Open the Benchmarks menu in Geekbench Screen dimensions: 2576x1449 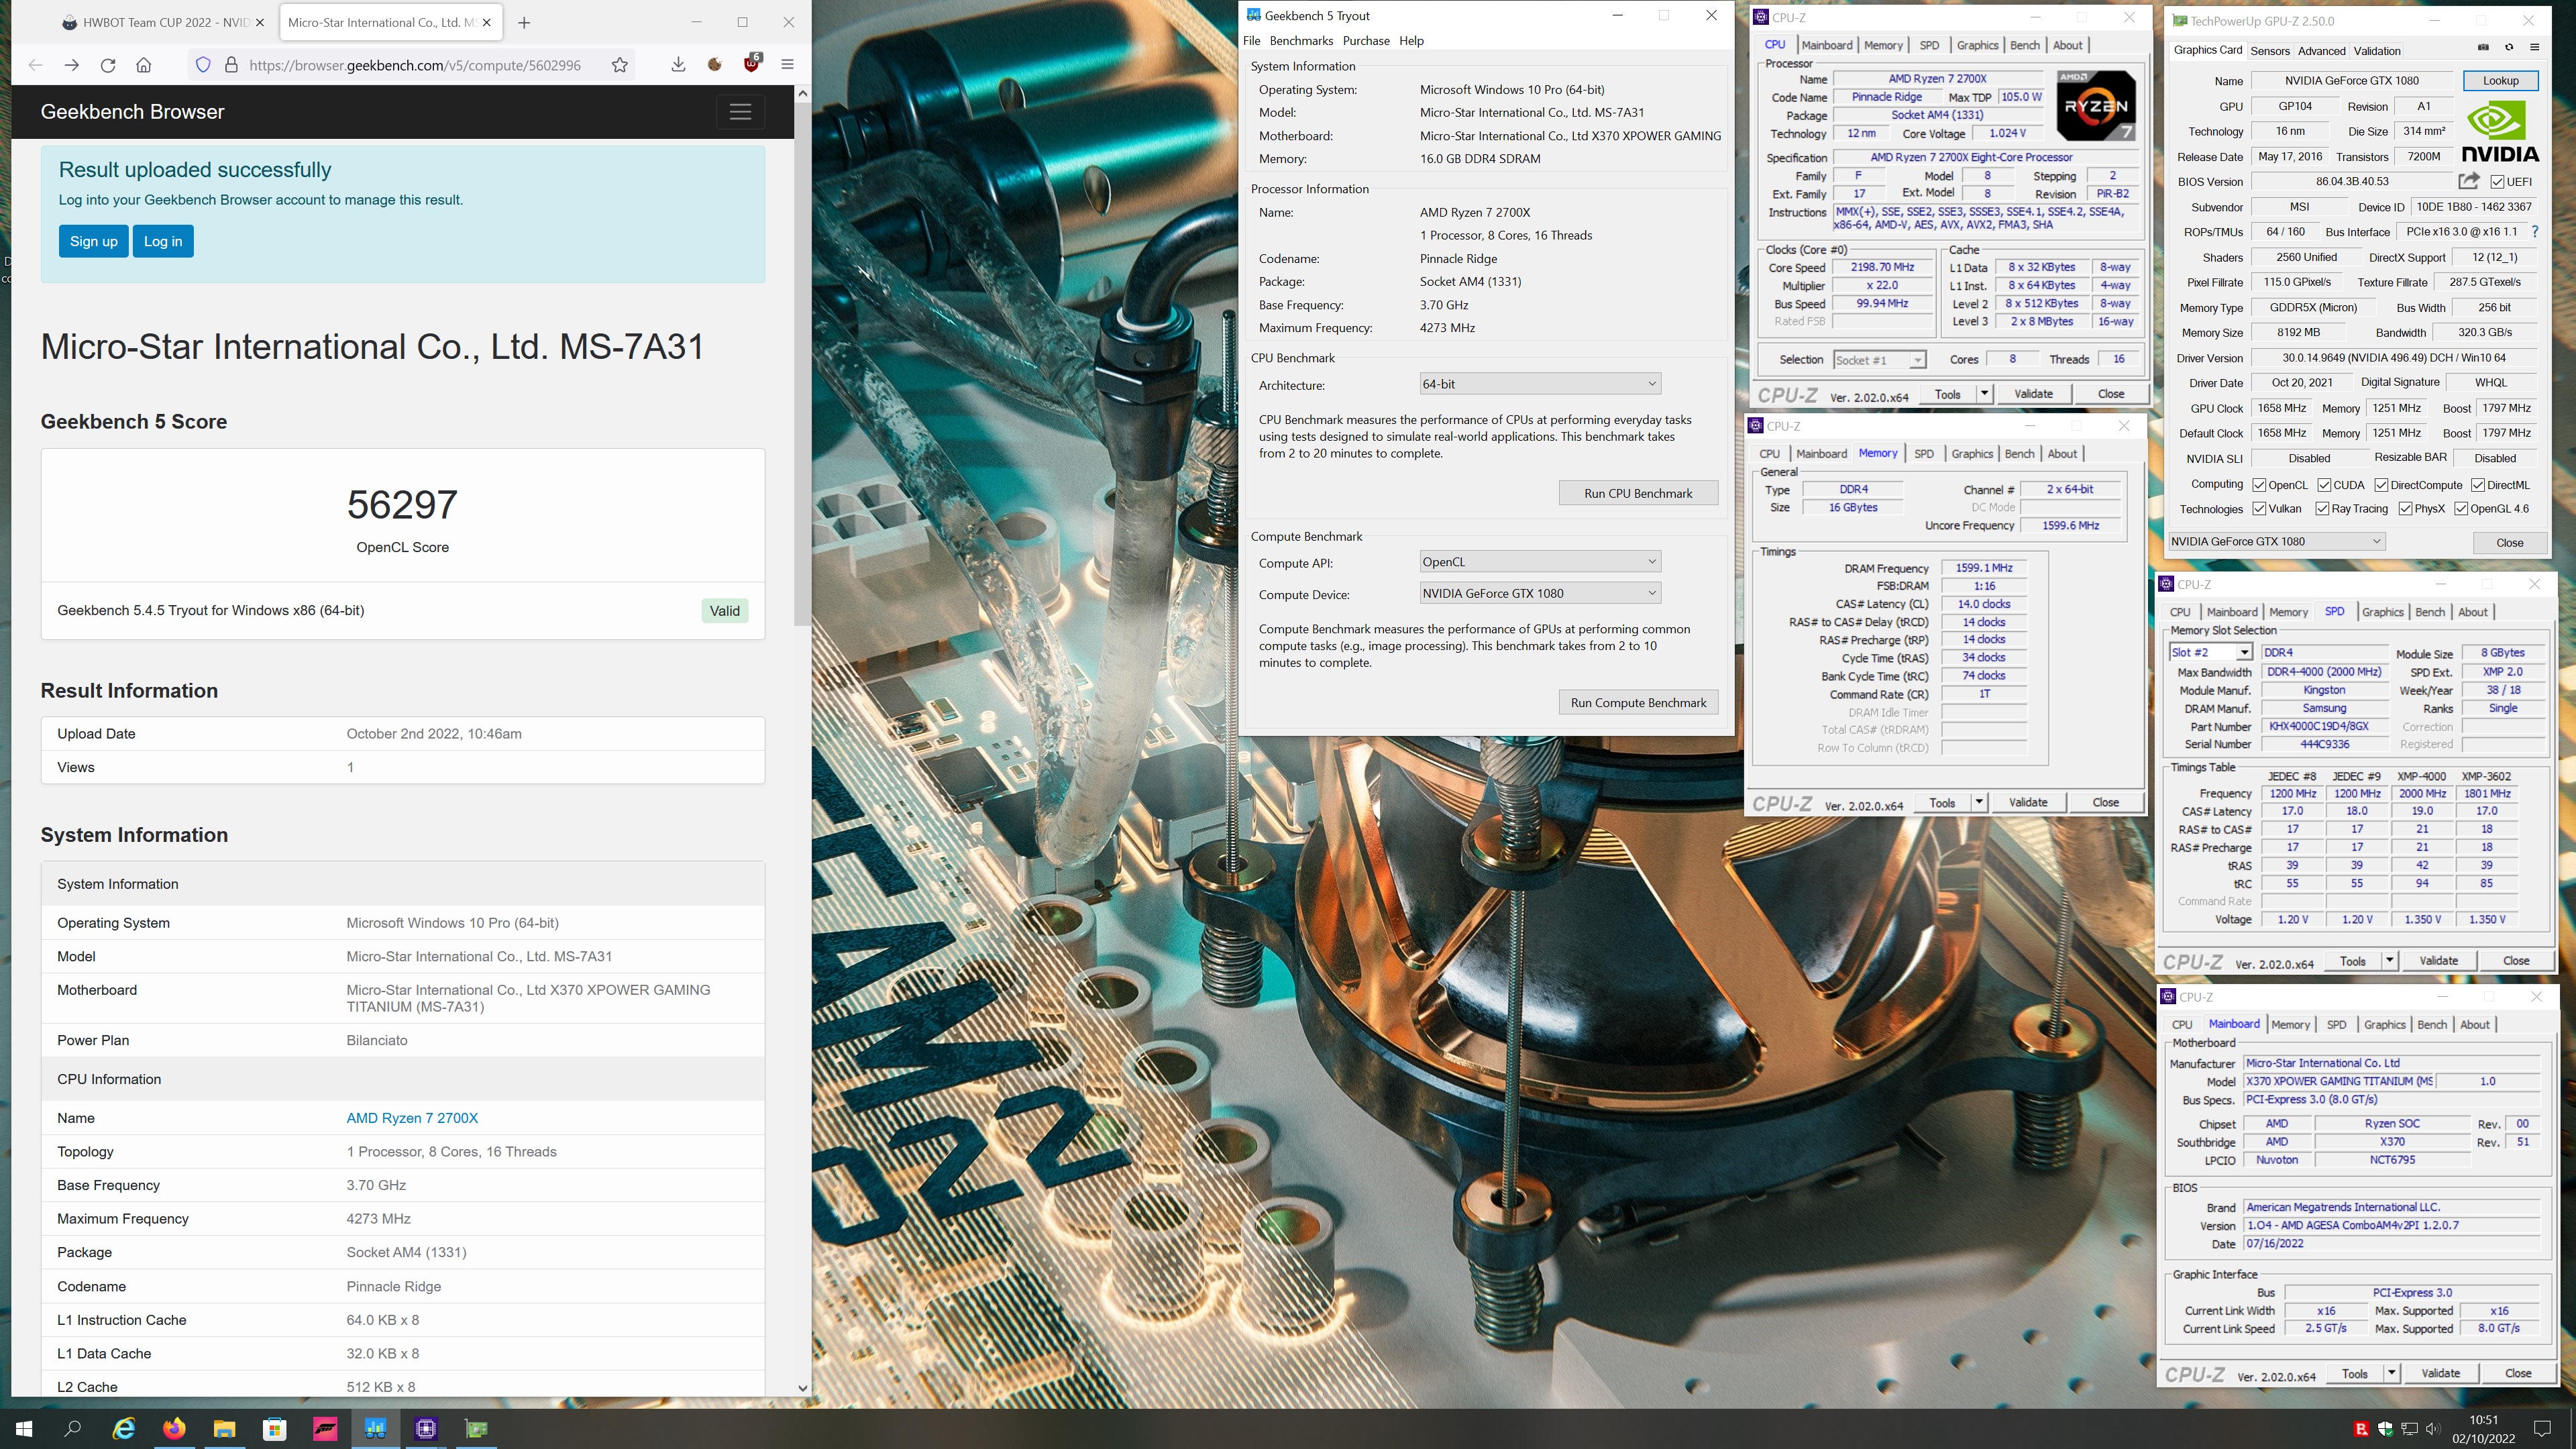1301,41
